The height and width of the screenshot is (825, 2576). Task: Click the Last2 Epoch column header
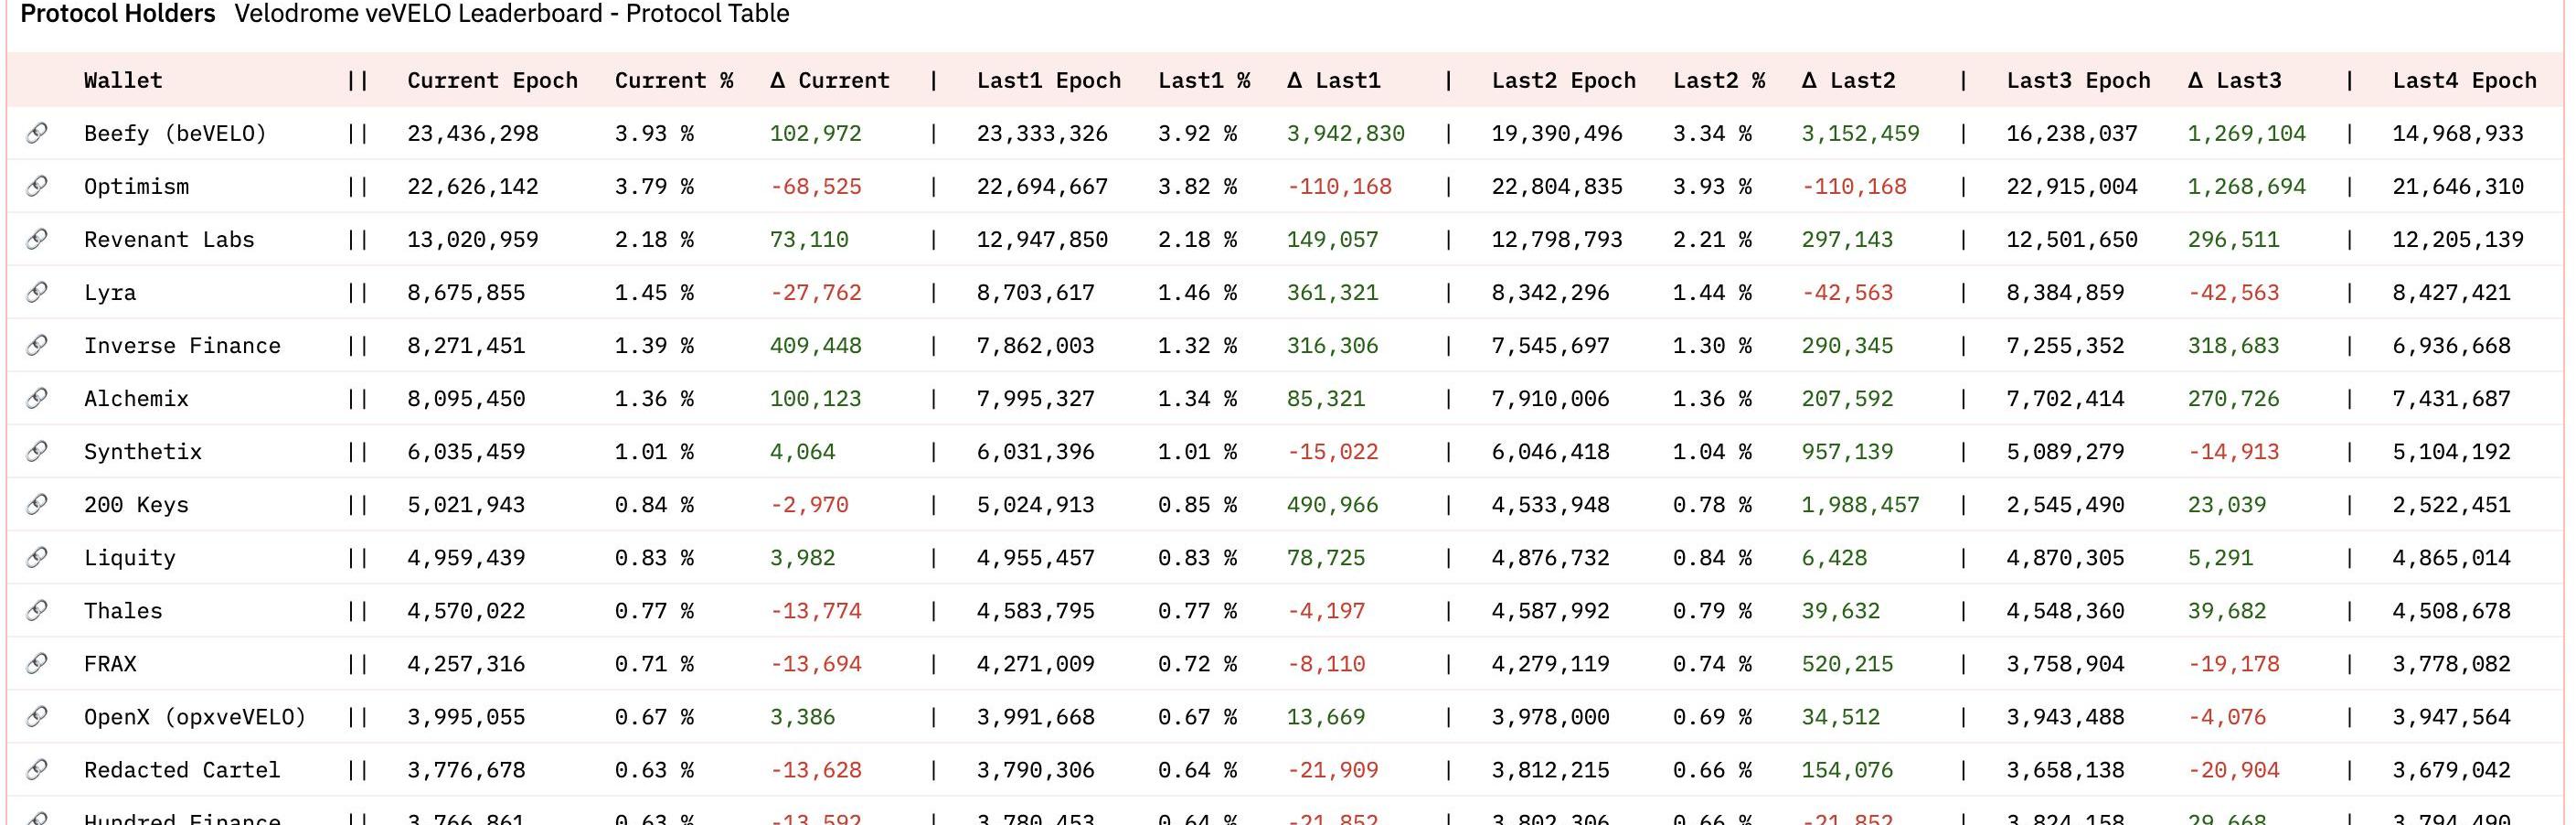pyautogui.click(x=1564, y=80)
